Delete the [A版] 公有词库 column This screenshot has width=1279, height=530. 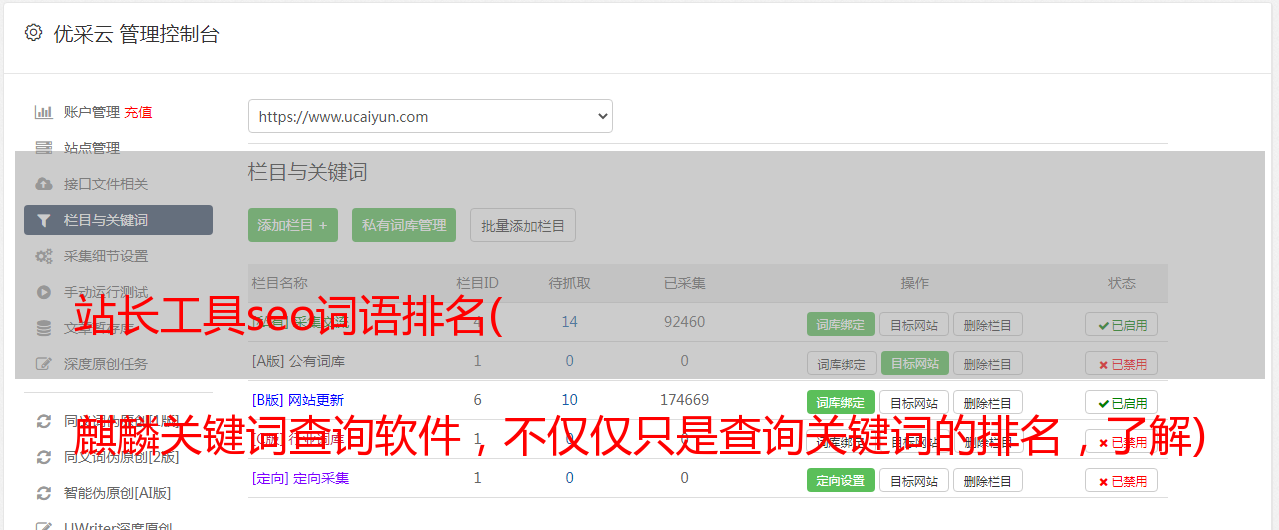tap(988, 363)
